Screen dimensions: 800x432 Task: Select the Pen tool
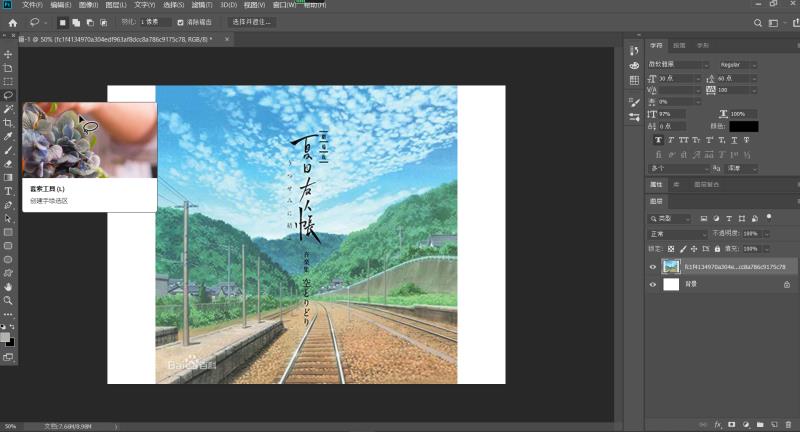[8, 205]
